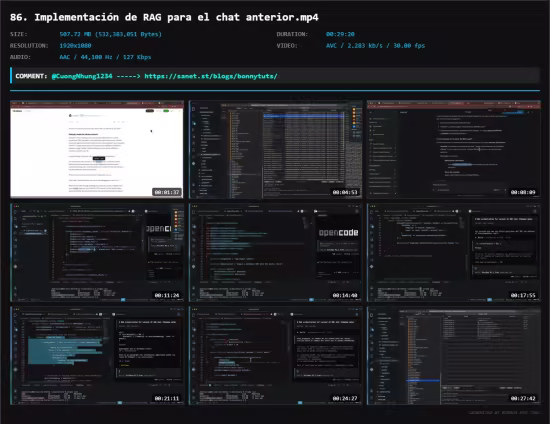The width and height of the screenshot is (550, 424).
Task: Click the video file title heading
Action: coord(164,17)
